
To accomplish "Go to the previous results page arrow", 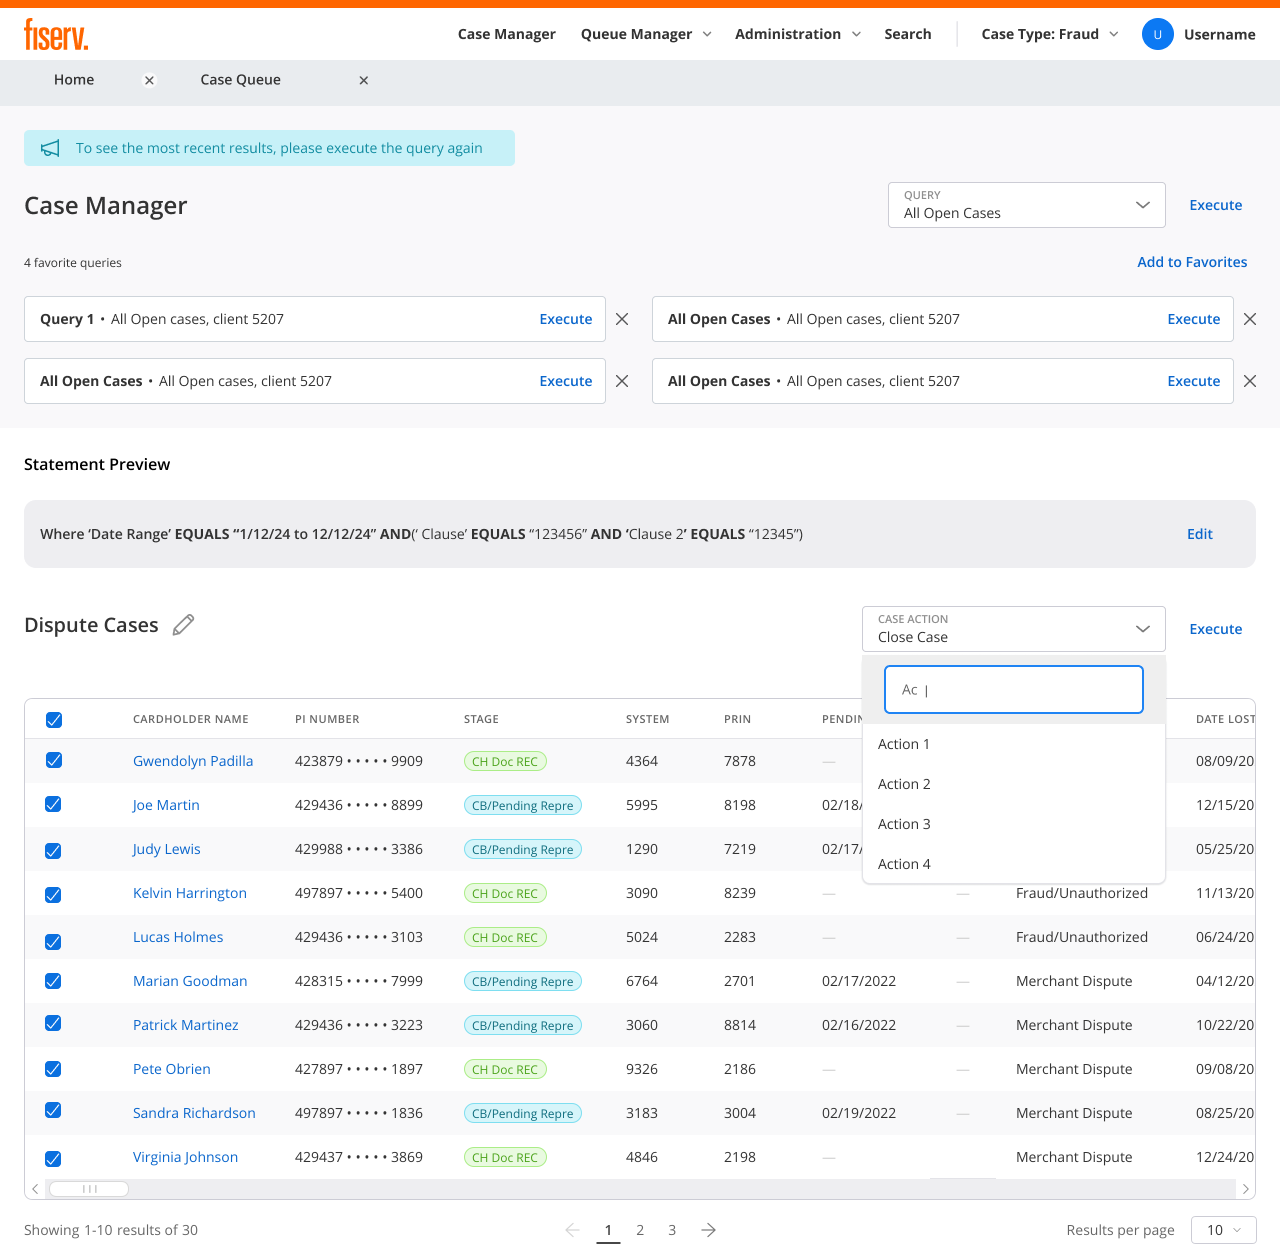I will [572, 1230].
